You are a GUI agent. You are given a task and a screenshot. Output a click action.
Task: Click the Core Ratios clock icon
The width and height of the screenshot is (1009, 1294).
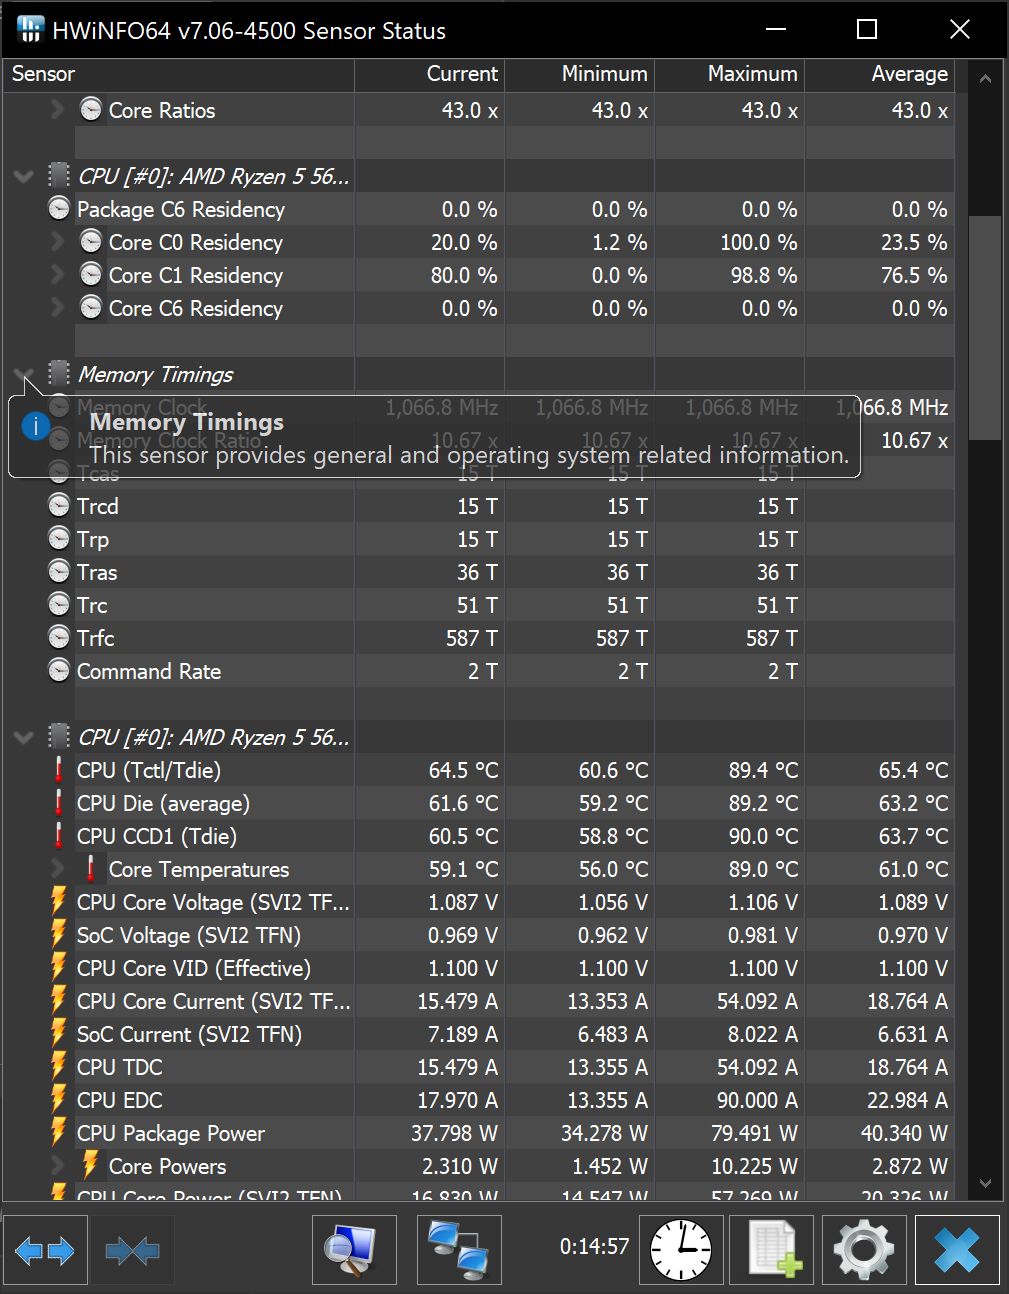91,110
